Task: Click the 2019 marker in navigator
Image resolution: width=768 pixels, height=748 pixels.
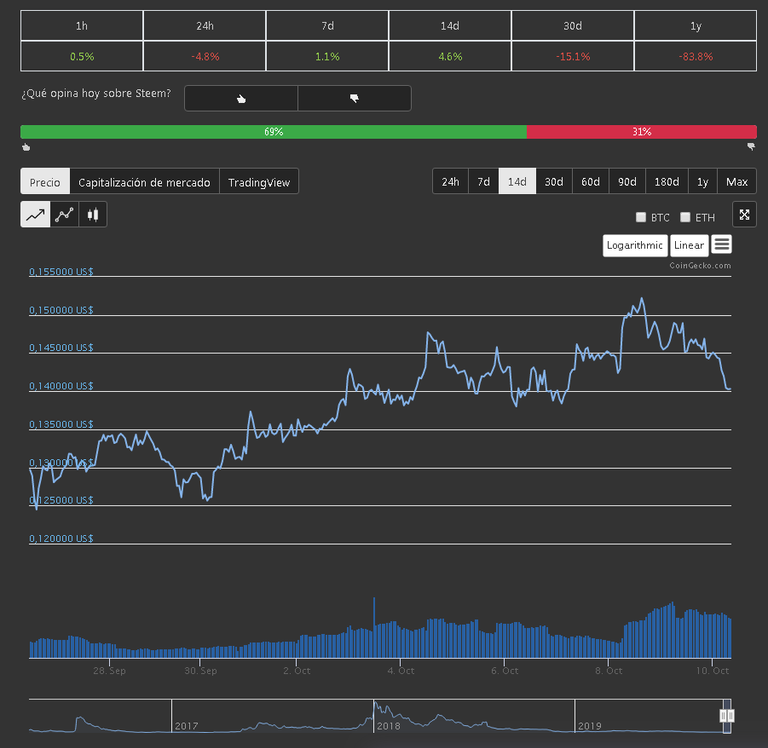Action: pyautogui.click(x=590, y=725)
